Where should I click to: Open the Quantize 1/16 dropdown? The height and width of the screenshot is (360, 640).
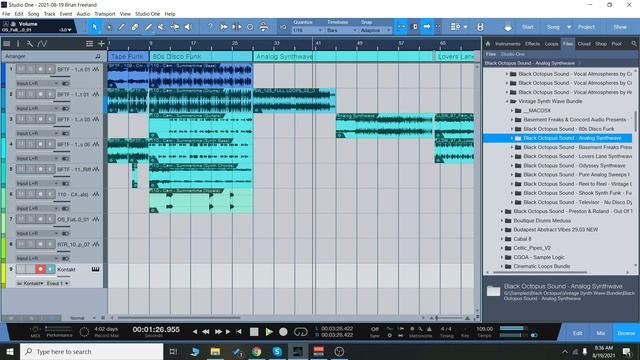click(x=307, y=30)
